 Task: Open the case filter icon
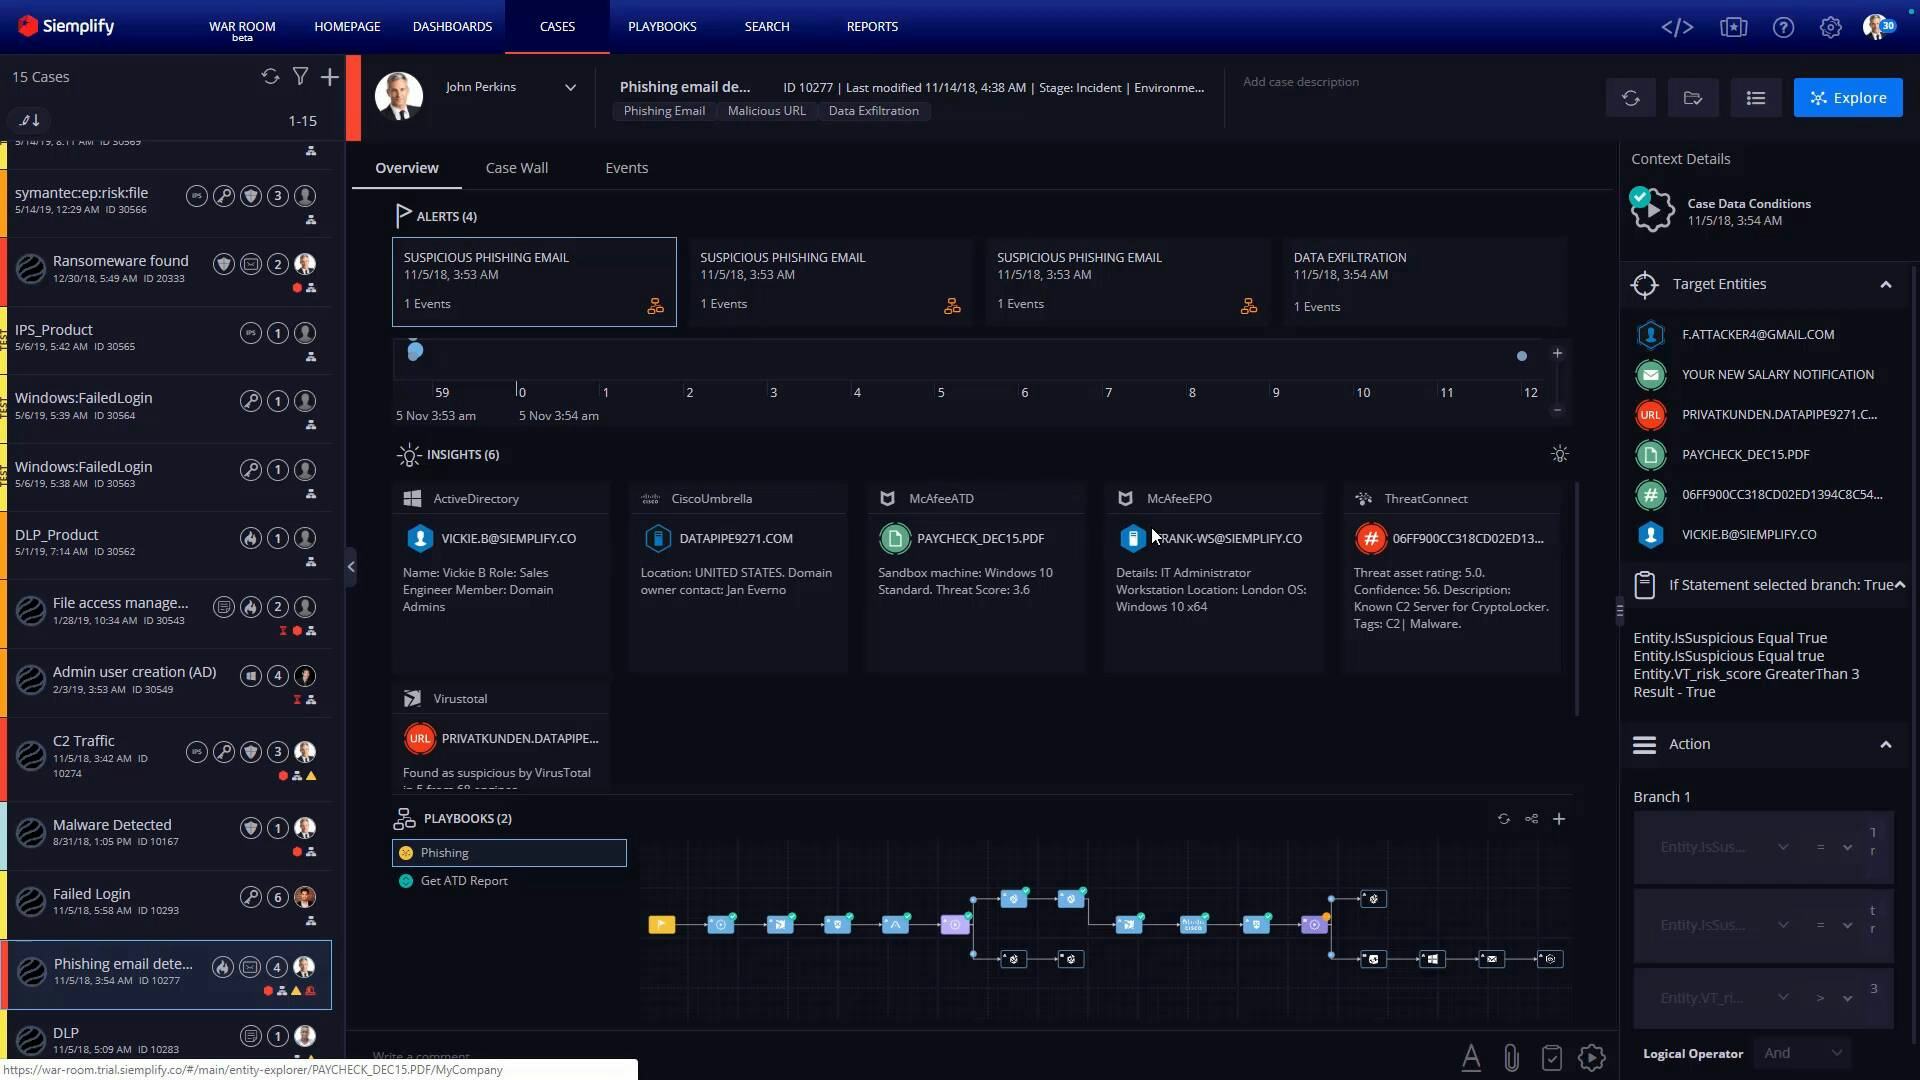pyautogui.click(x=300, y=76)
